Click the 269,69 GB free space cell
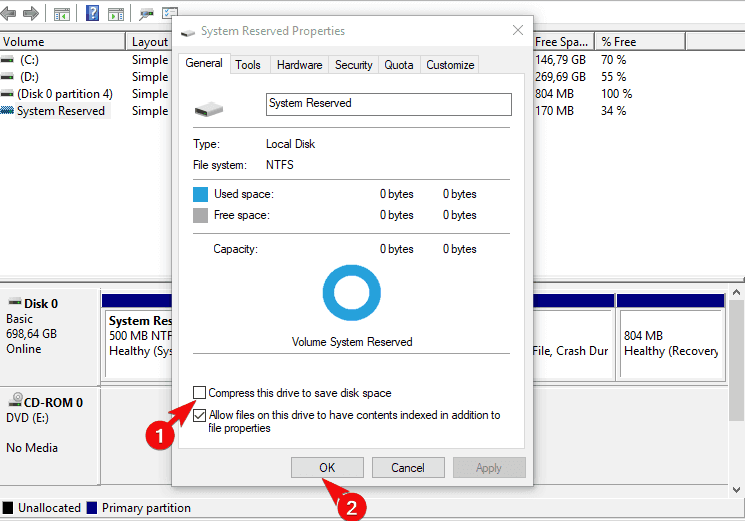 tap(561, 77)
